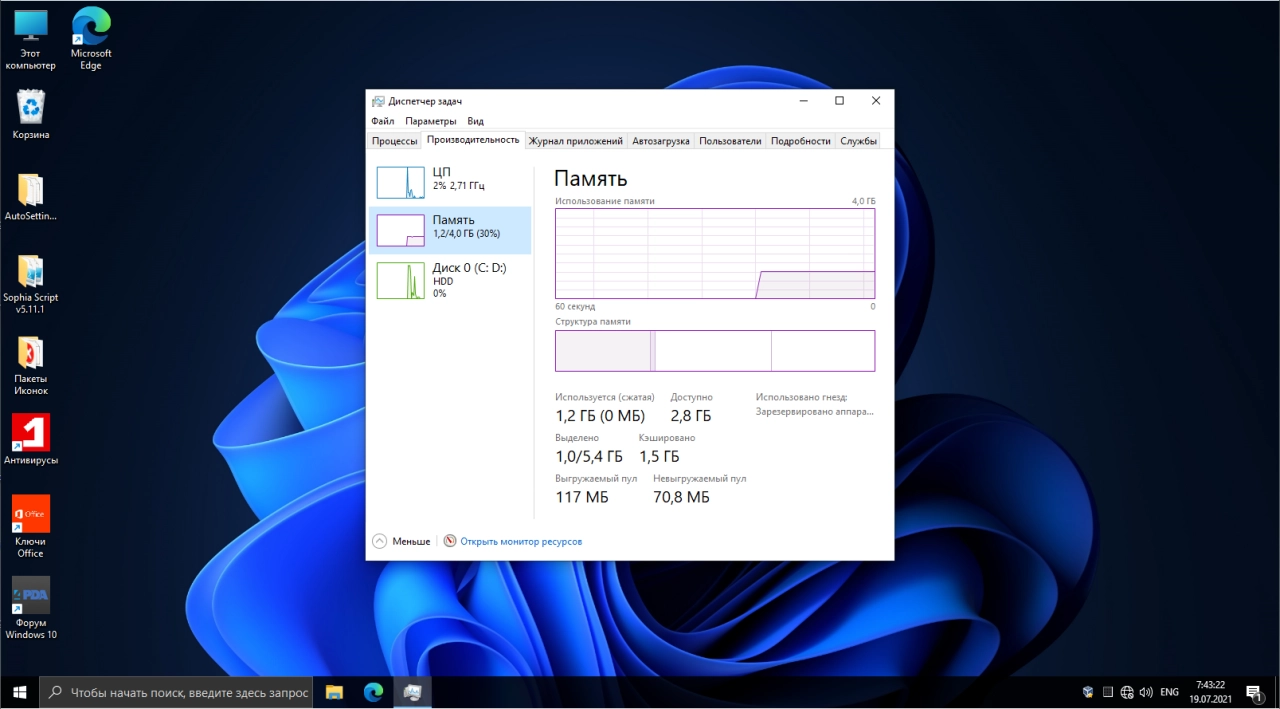Open the Windows Start button
The width and height of the screenshot is (1280, 709).
(x=19, y=691)
